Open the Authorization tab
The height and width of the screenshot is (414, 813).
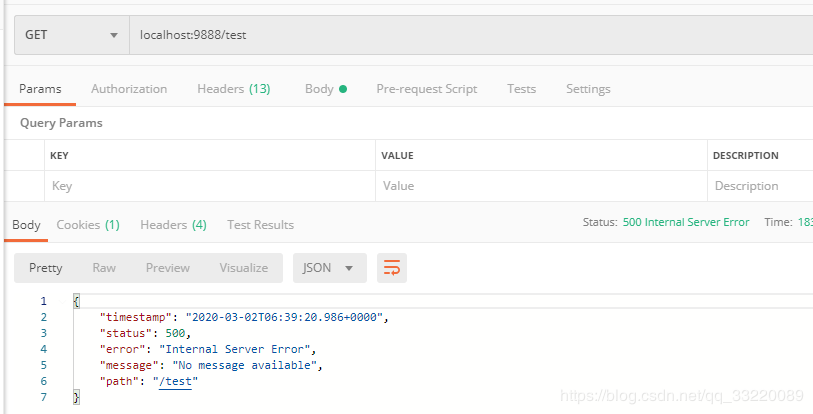click(129, 89)
